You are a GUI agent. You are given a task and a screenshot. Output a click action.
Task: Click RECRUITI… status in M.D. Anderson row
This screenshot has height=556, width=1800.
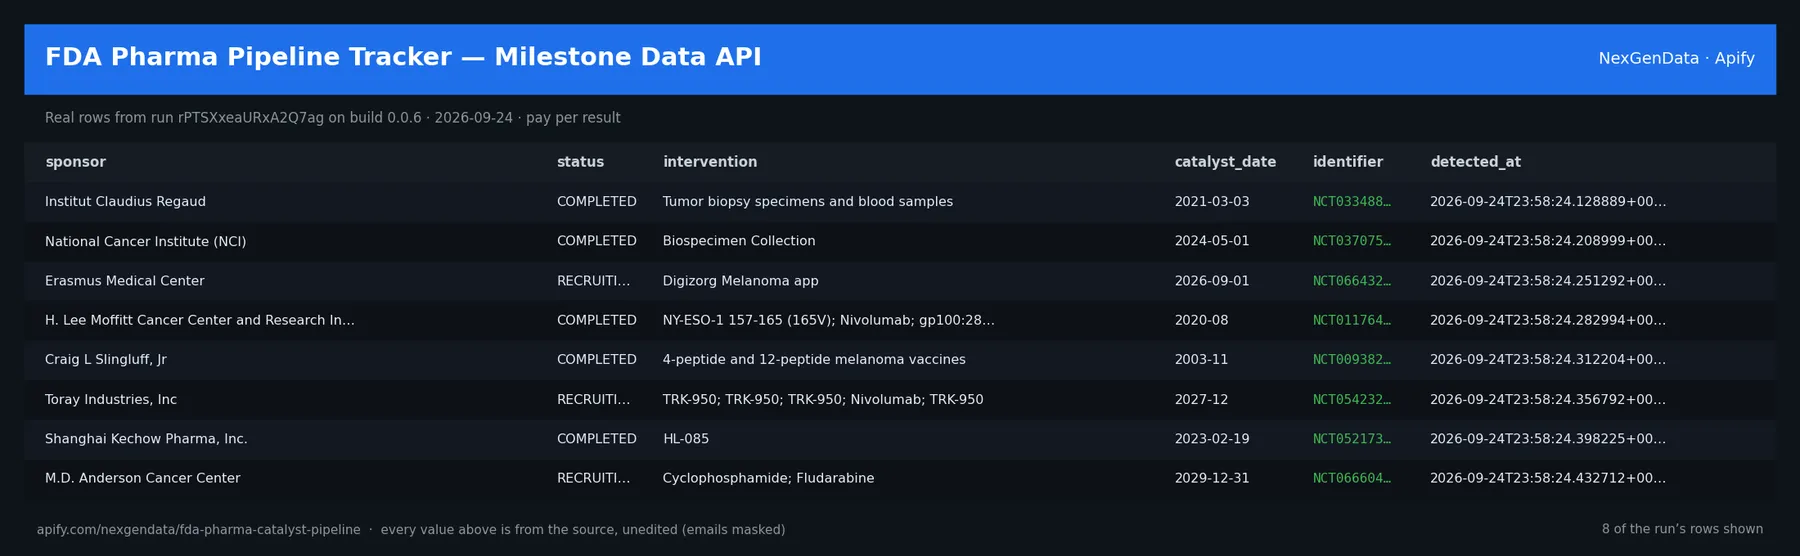tap(593, 478)
